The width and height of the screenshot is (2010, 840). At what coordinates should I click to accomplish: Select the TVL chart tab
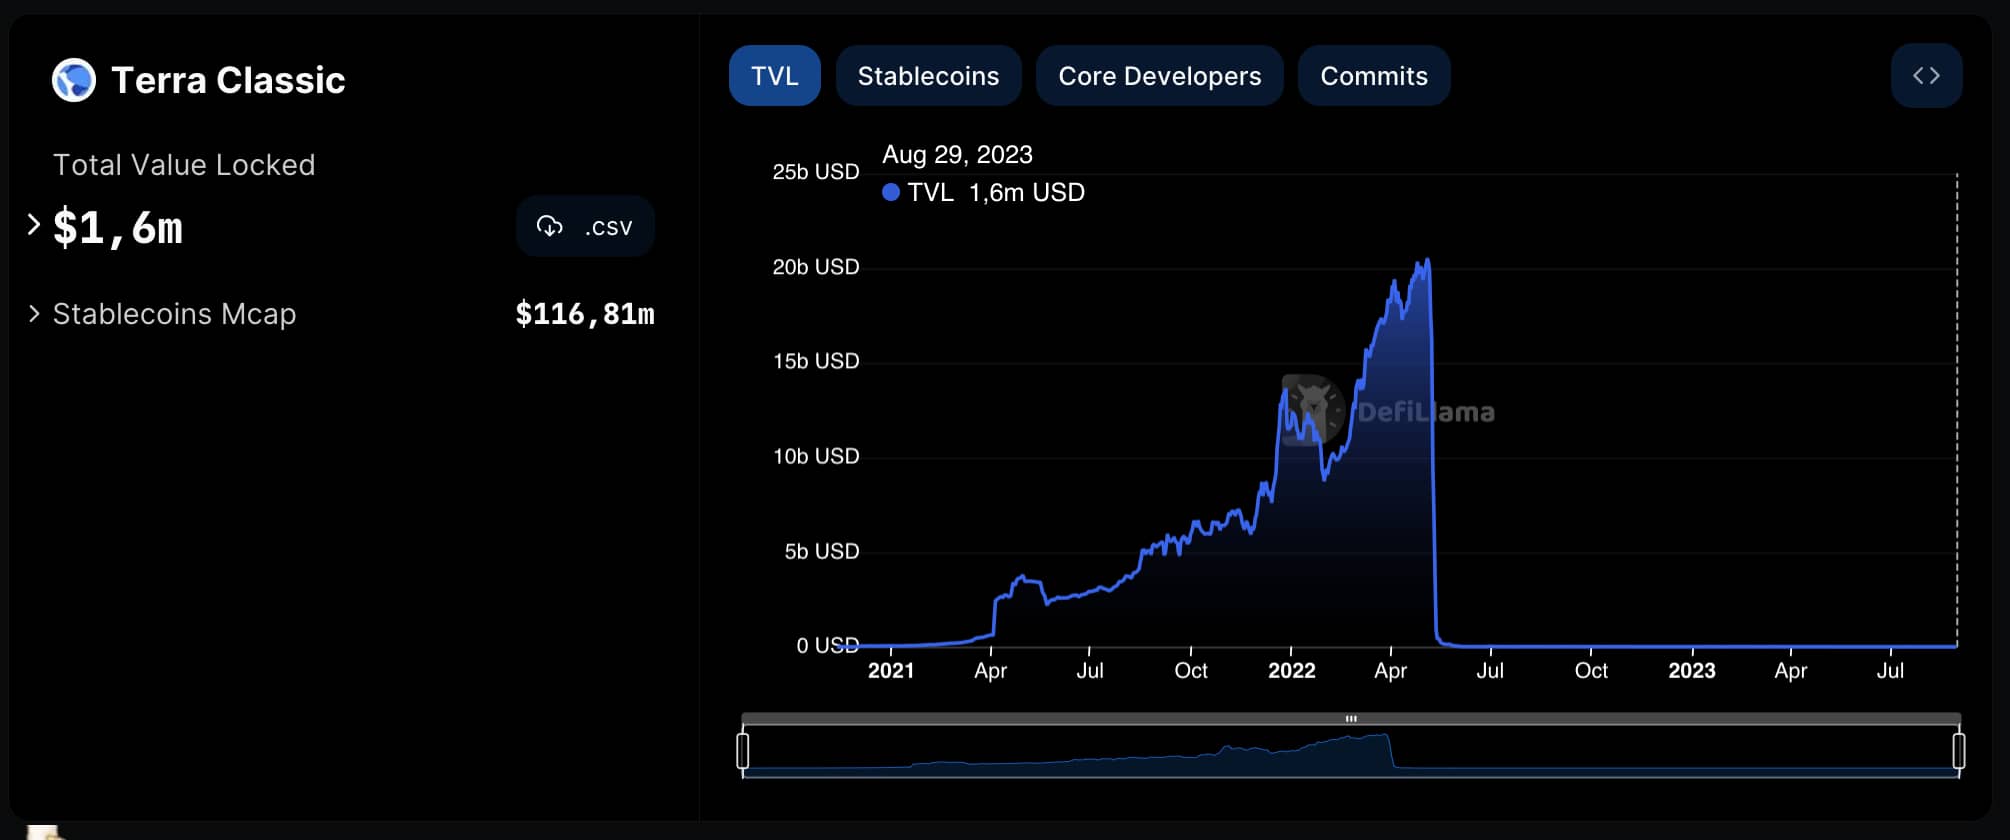775,76
